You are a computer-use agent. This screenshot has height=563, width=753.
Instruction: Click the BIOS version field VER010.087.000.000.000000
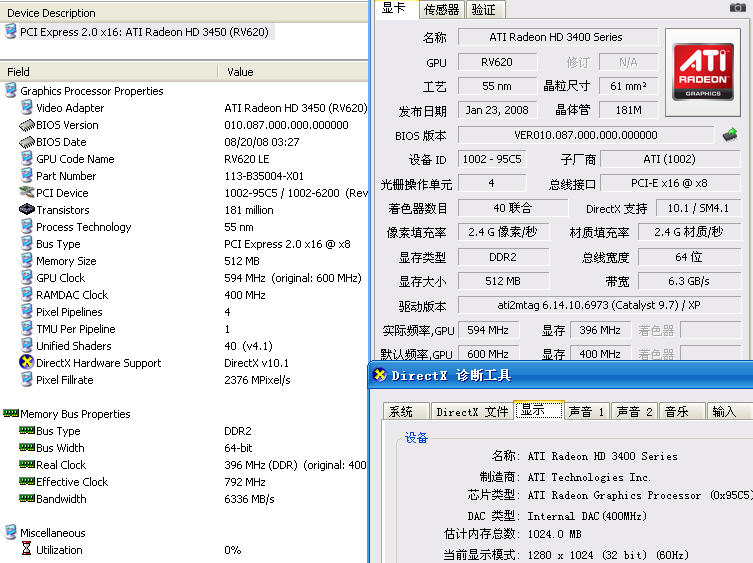[586, 135]
